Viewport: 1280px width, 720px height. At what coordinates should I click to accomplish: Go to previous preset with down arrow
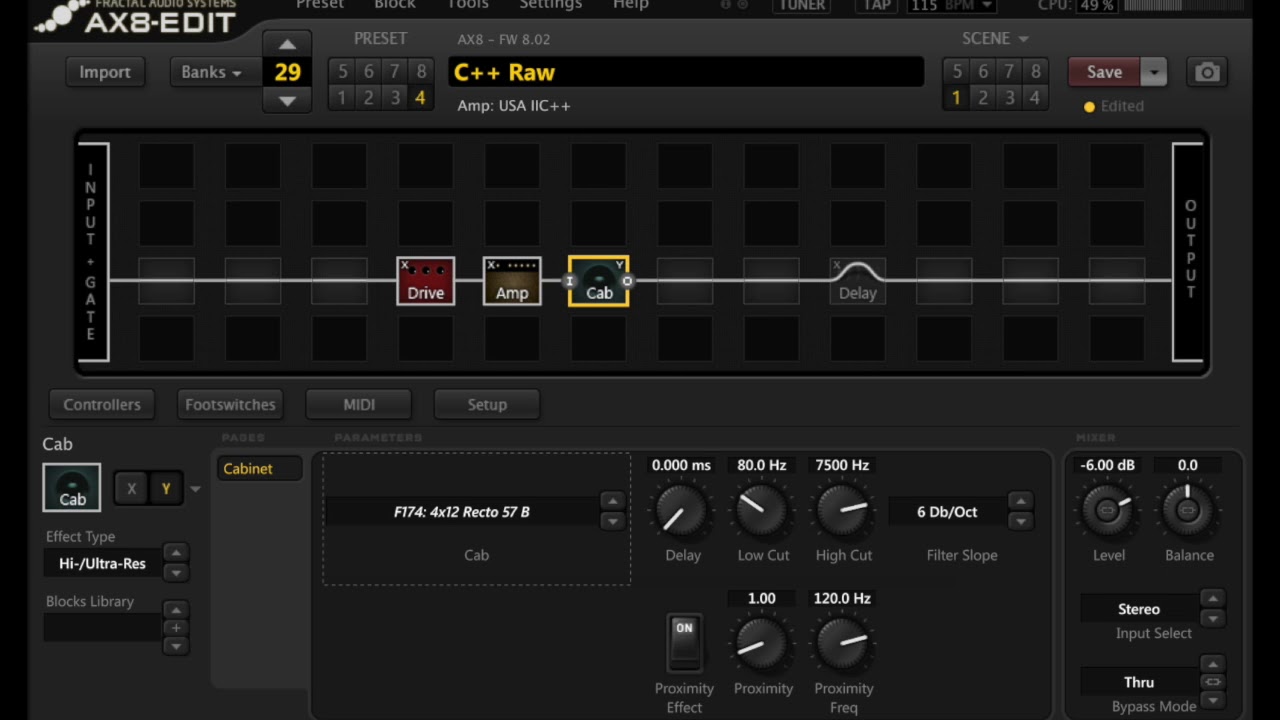287,100
